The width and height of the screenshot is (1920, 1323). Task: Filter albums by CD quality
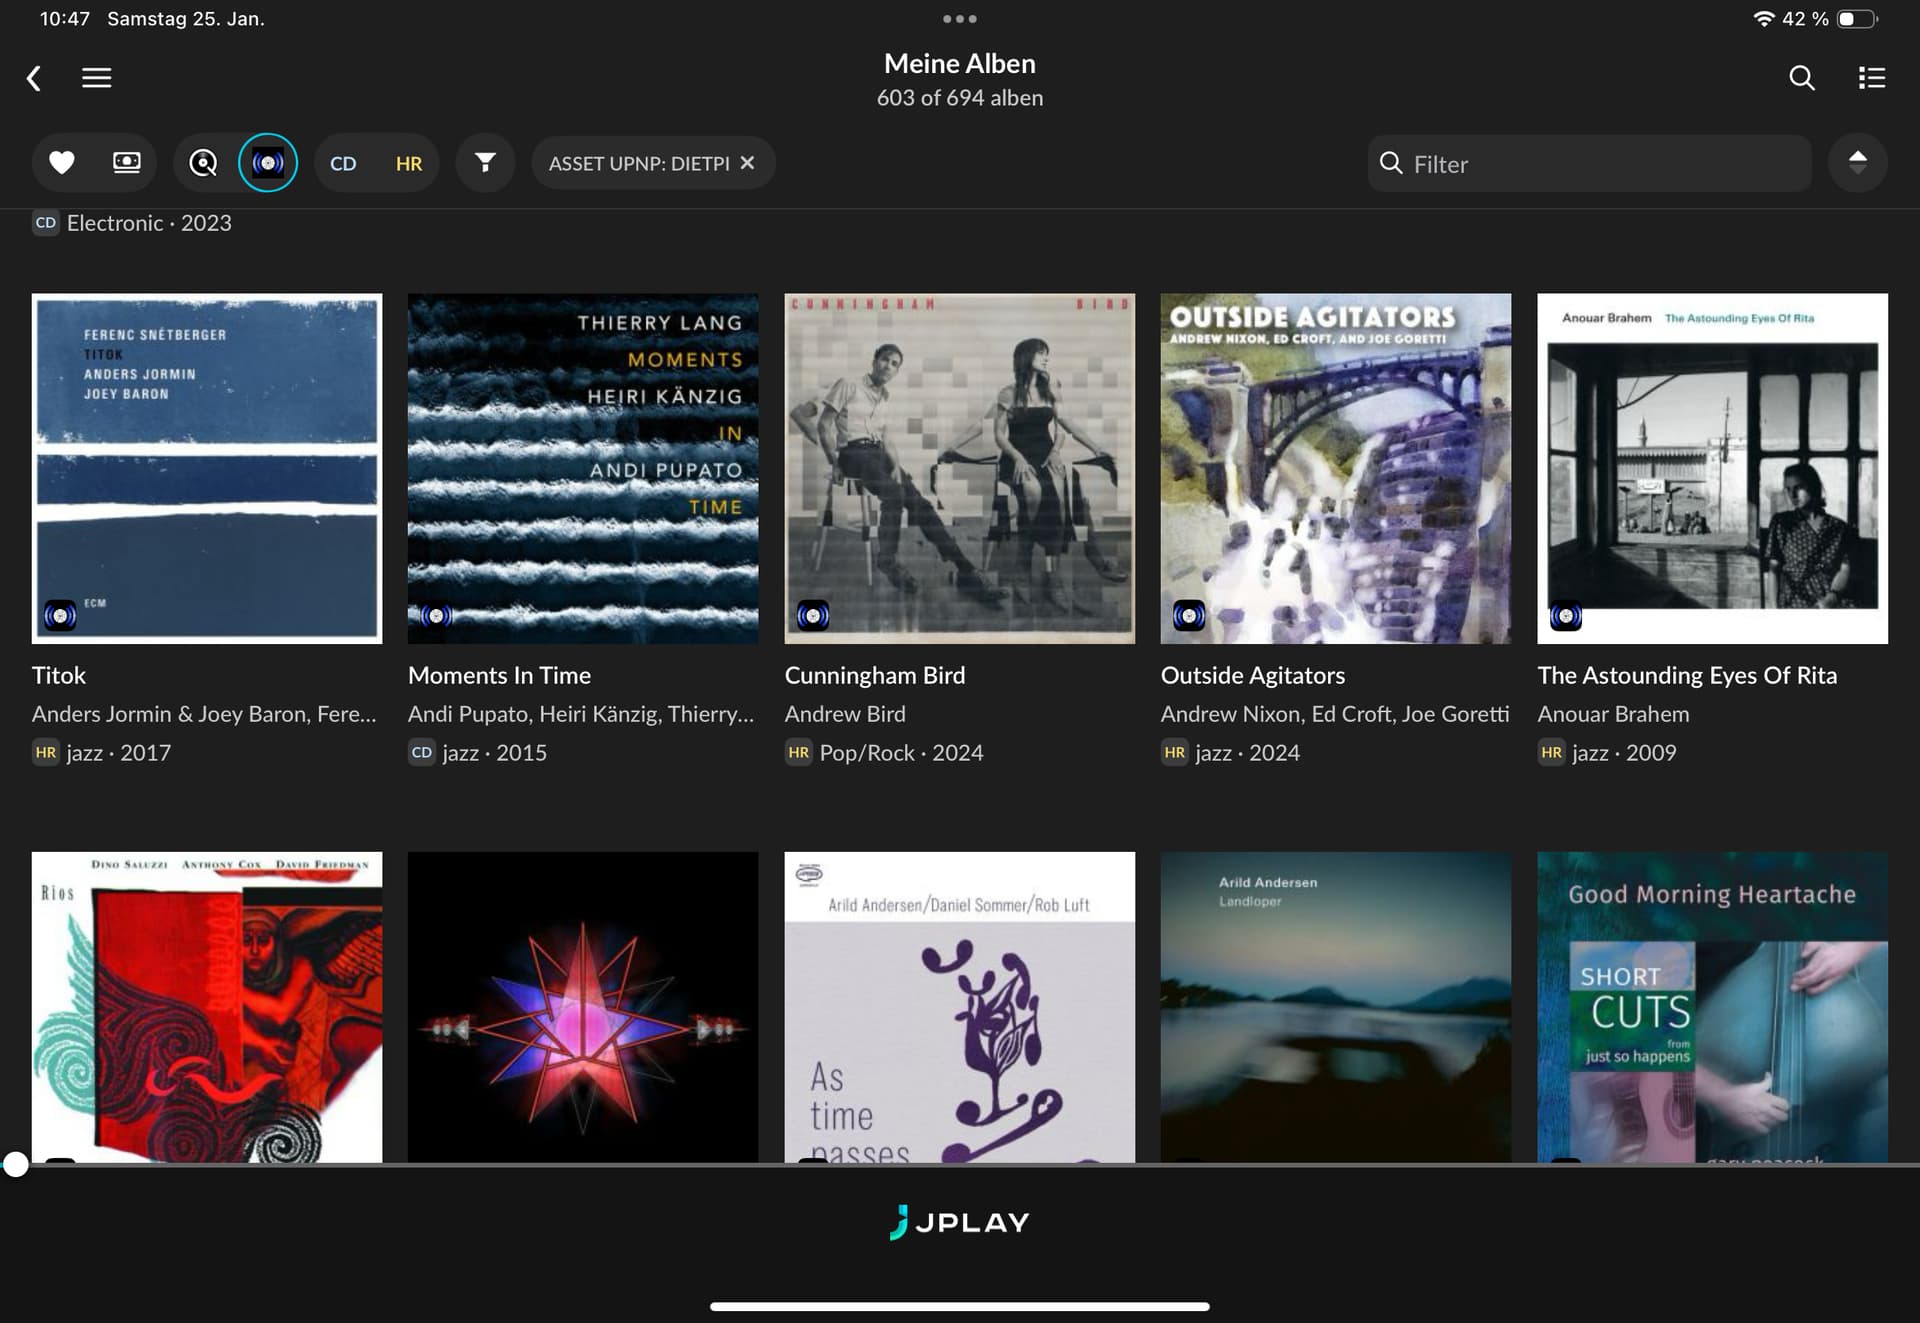coord(343,164)
